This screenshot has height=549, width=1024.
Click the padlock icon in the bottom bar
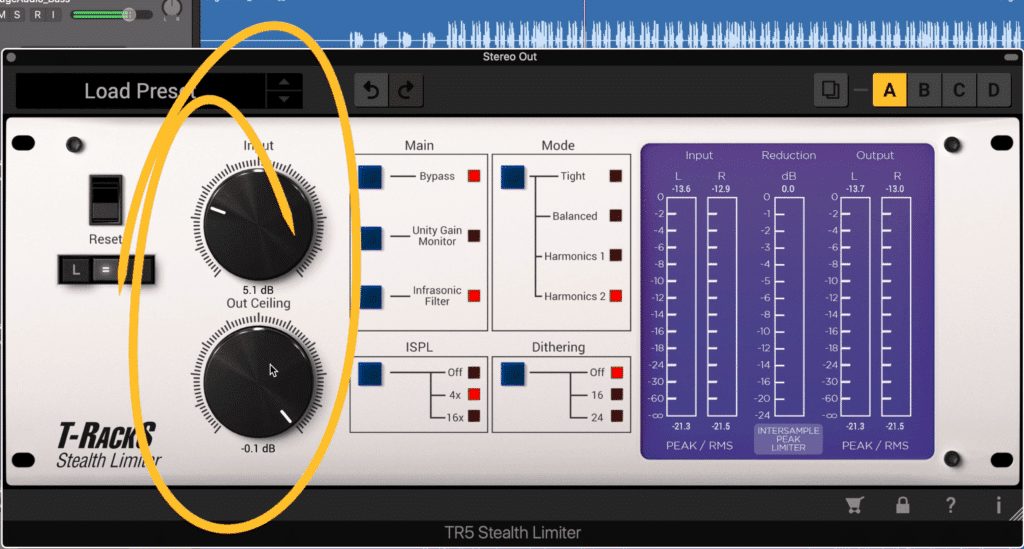[x=903, y=505]
